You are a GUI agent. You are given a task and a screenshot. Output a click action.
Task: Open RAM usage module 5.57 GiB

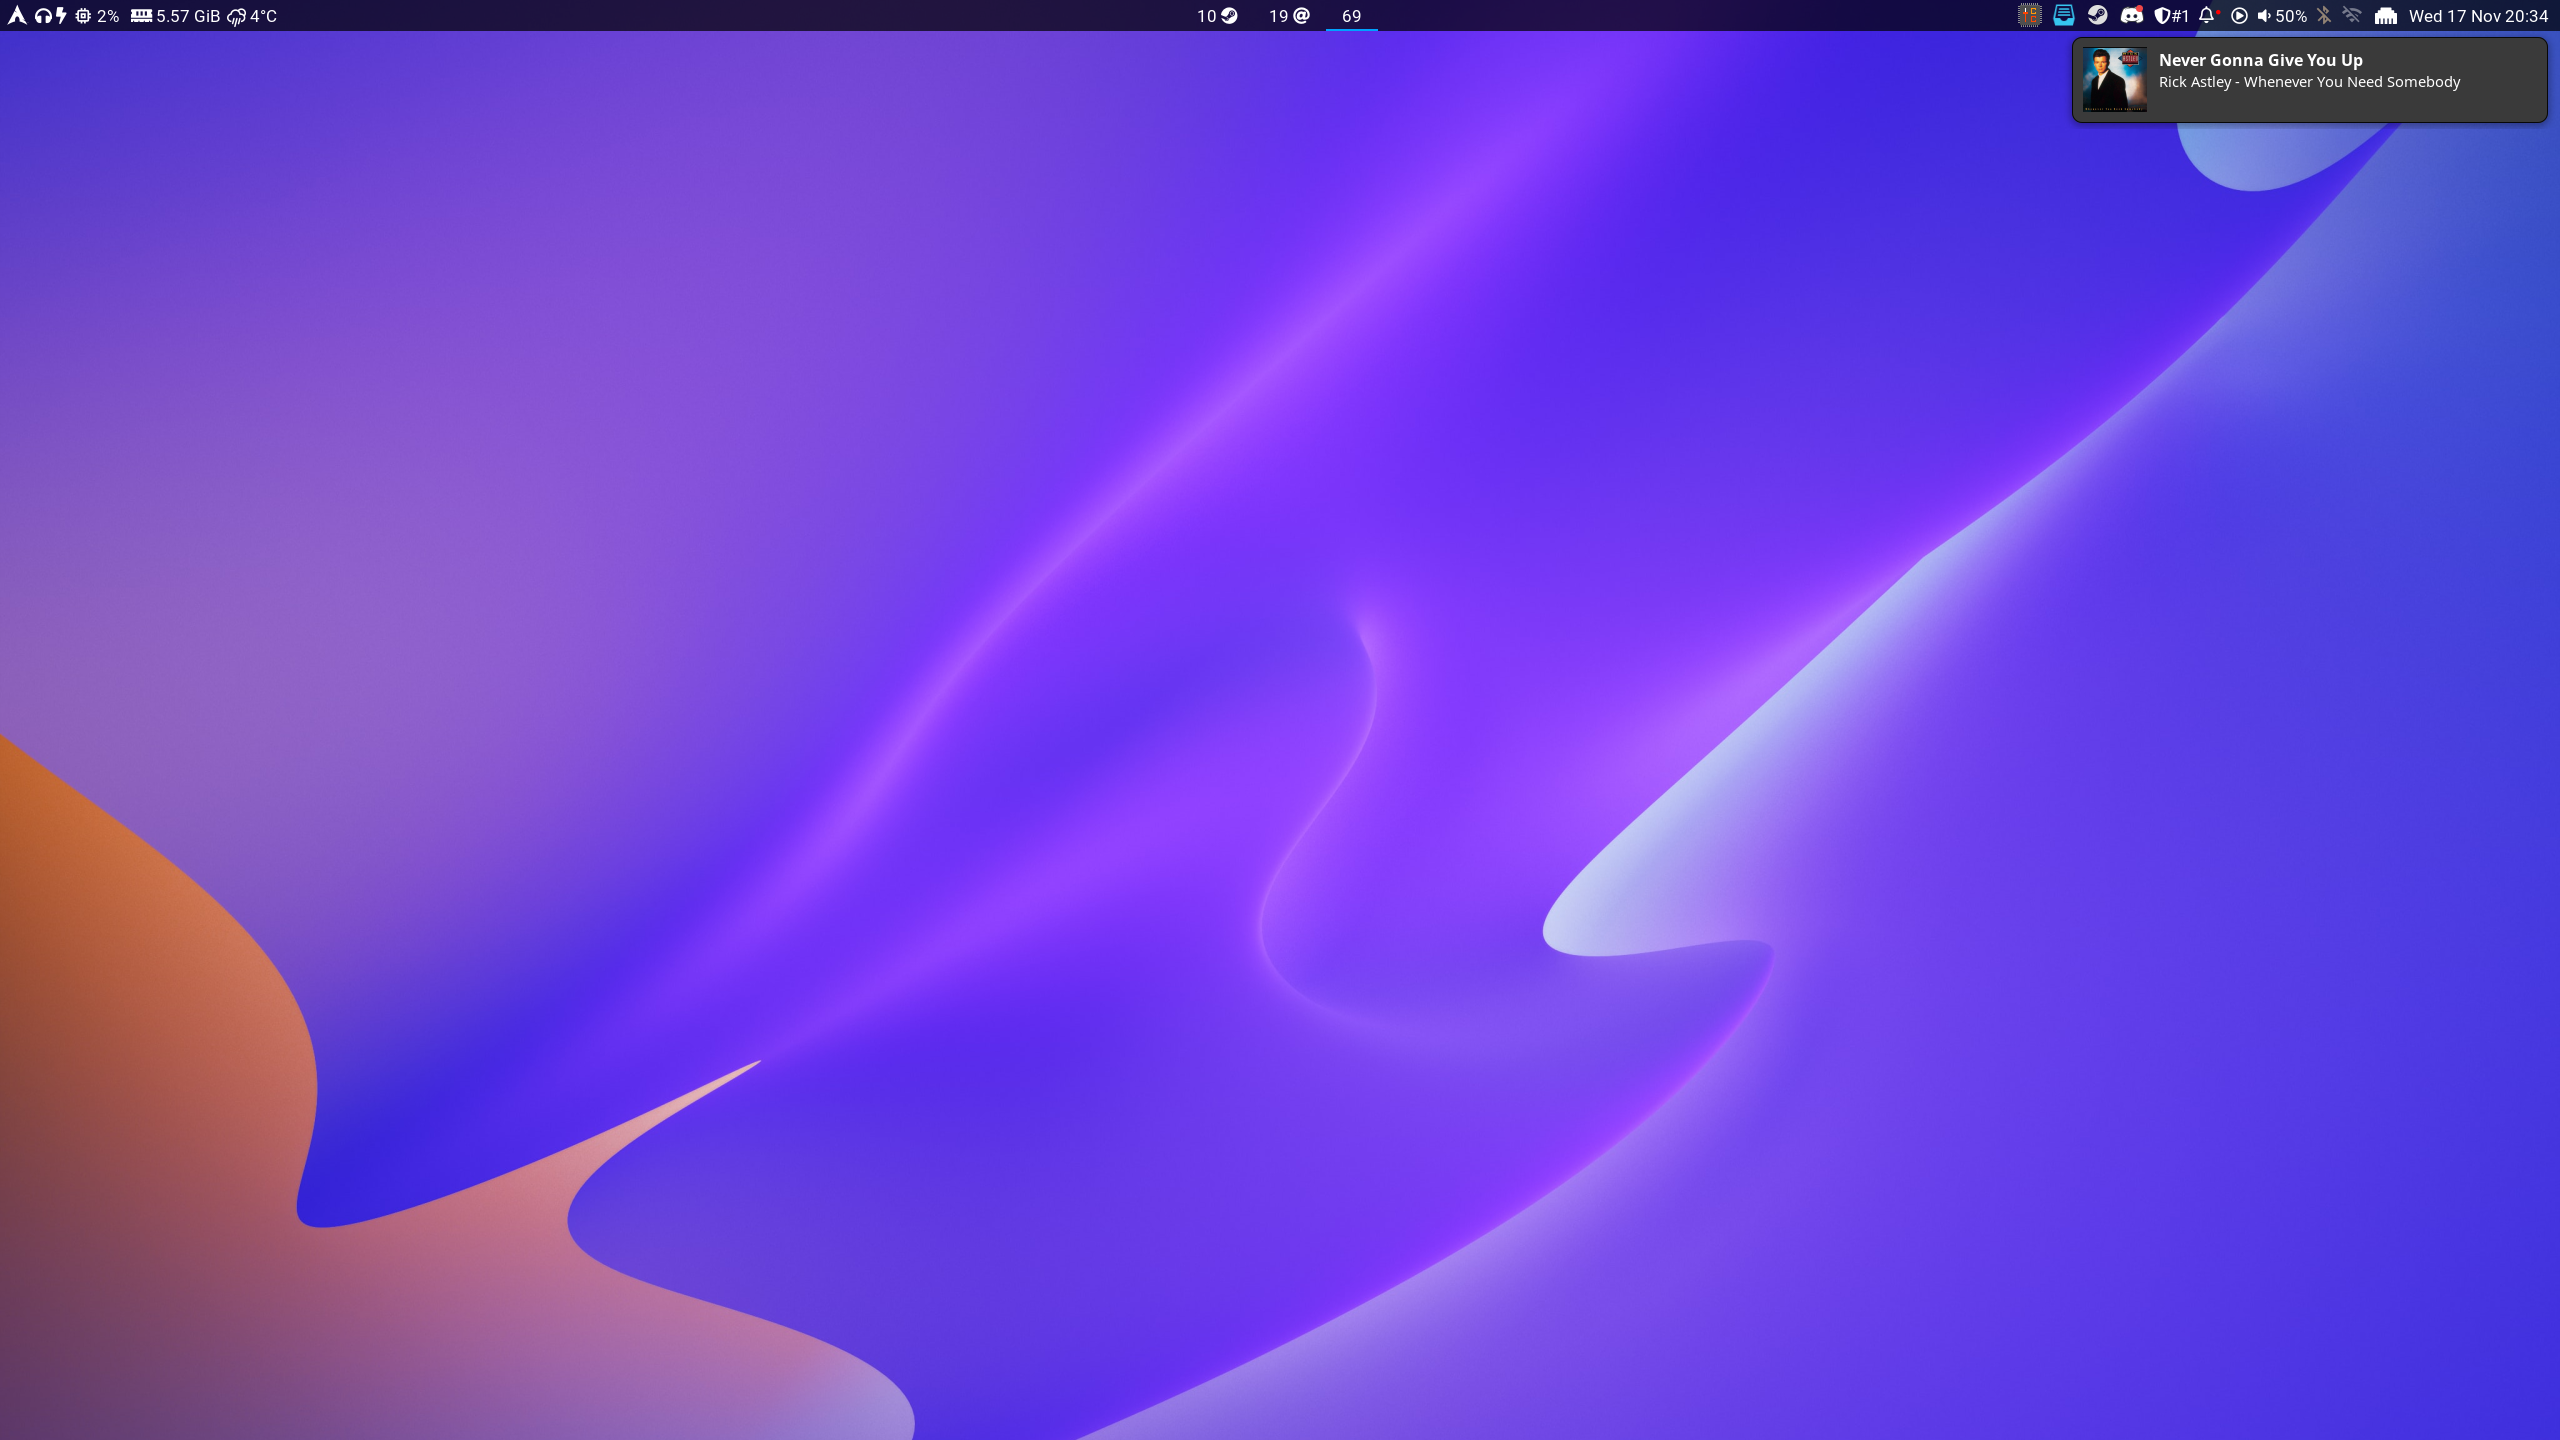pos(175,16)
